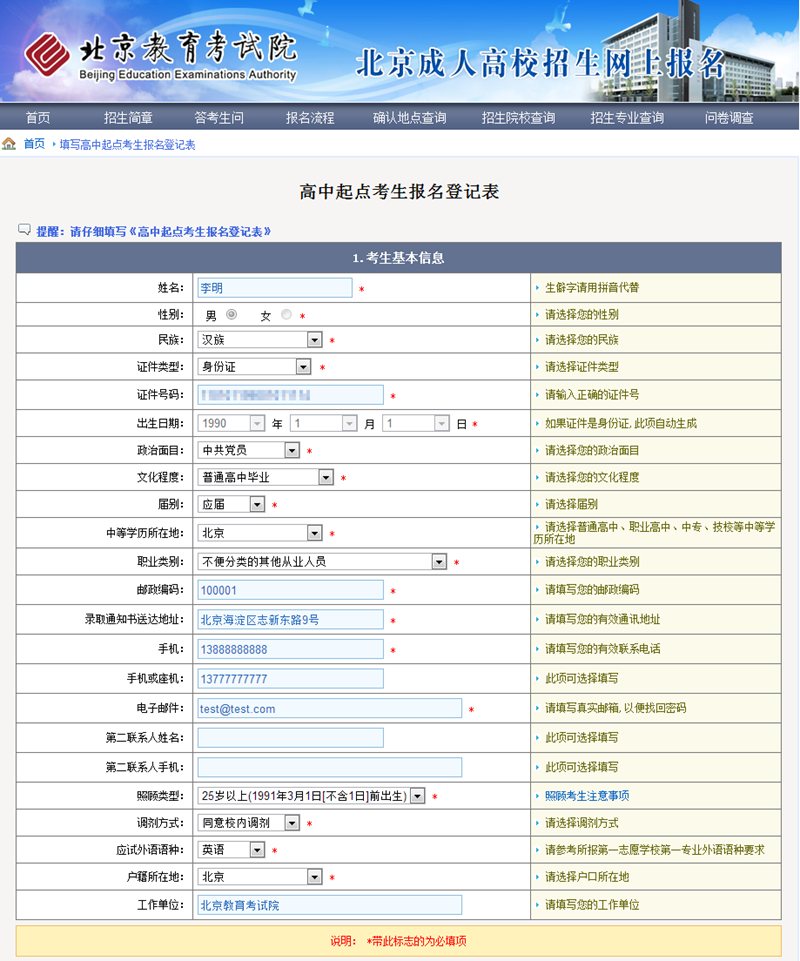The image size is (800, 961).
Task: Expand the 文化程度 dropdown list
Action: click(x=265, y=478)
